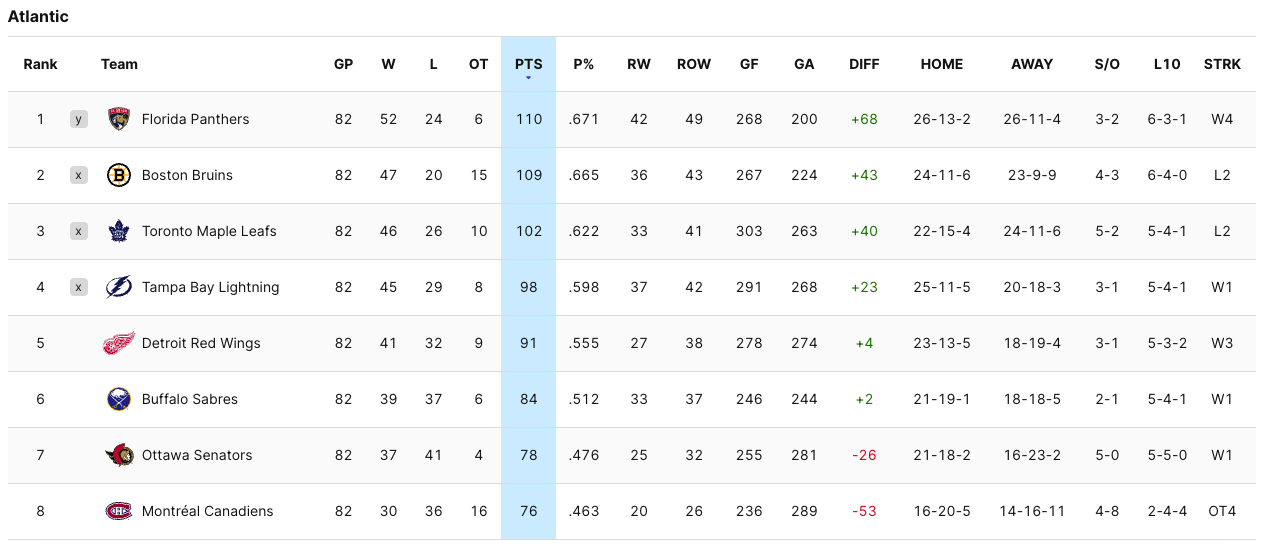
Task: Click the 'x' clinch badge for Boston
Action: pos(79,175)
